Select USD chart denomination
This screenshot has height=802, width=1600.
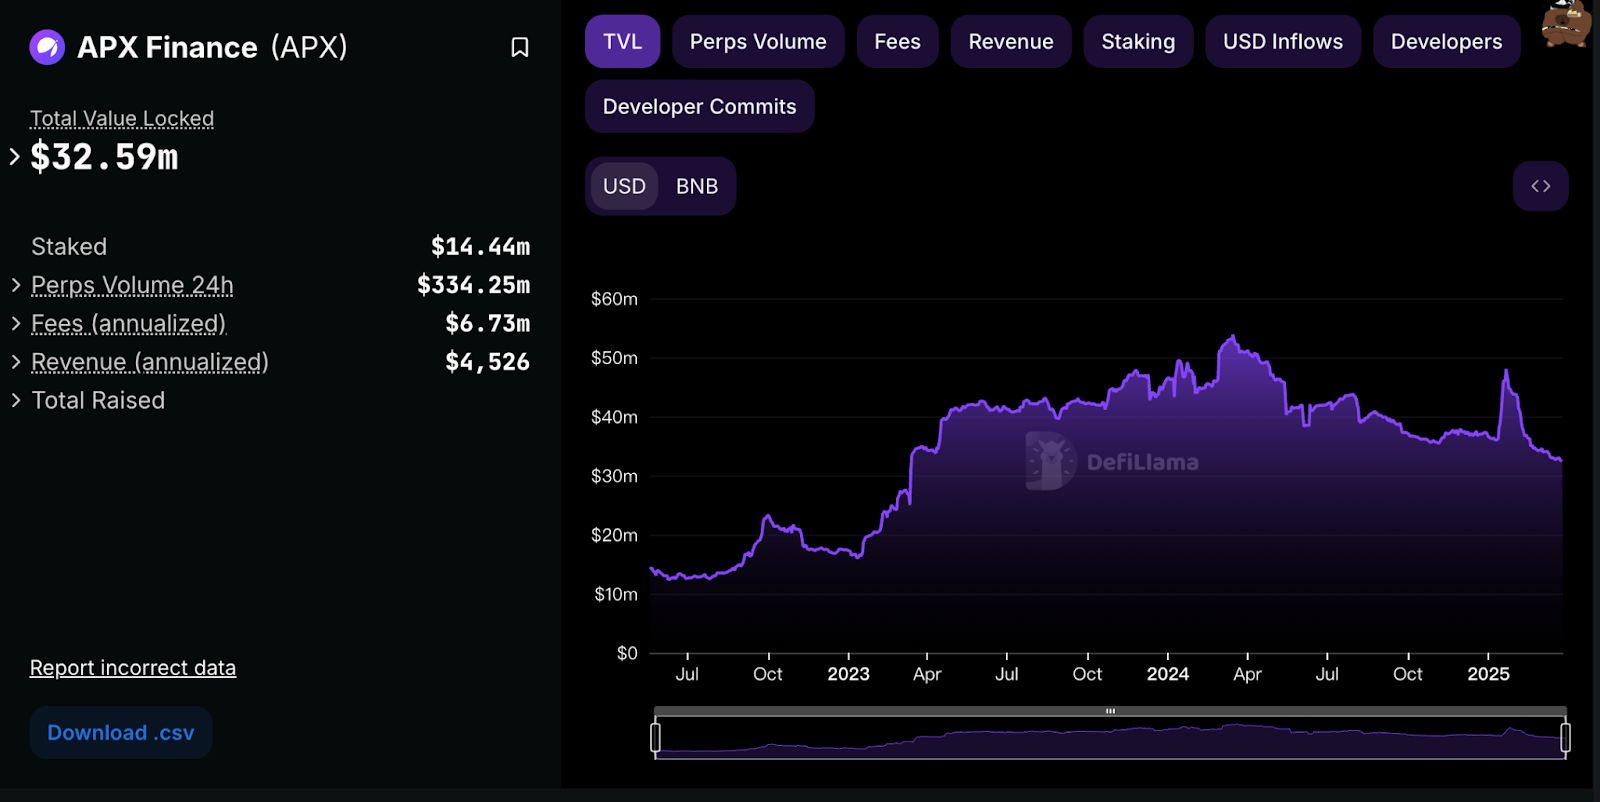click(x=624, y=186)
